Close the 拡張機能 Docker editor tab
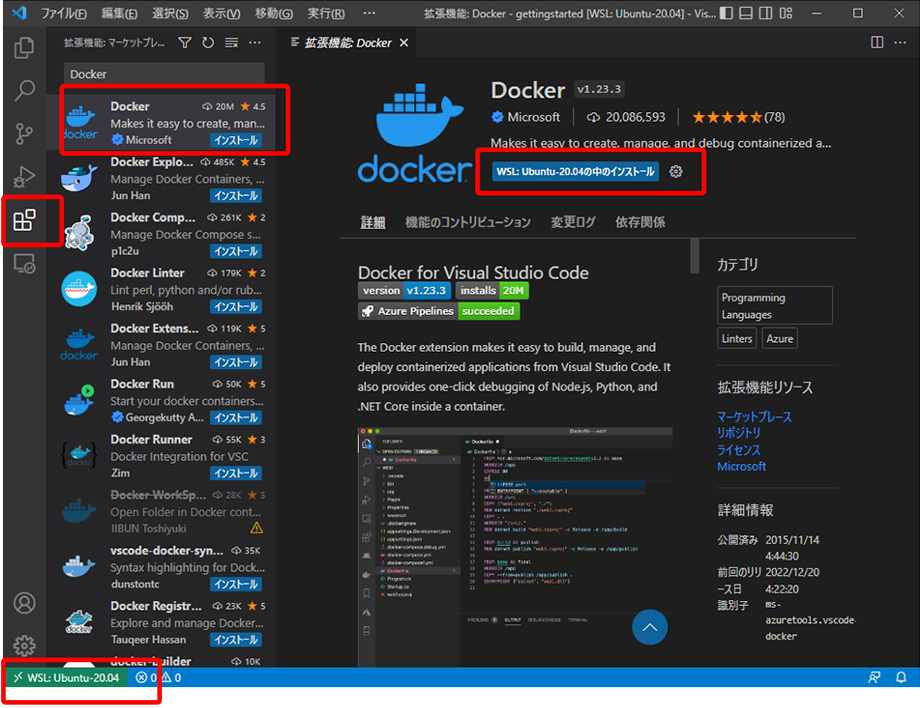This screenshot has height=708, width=920. (x=404, y=43)
